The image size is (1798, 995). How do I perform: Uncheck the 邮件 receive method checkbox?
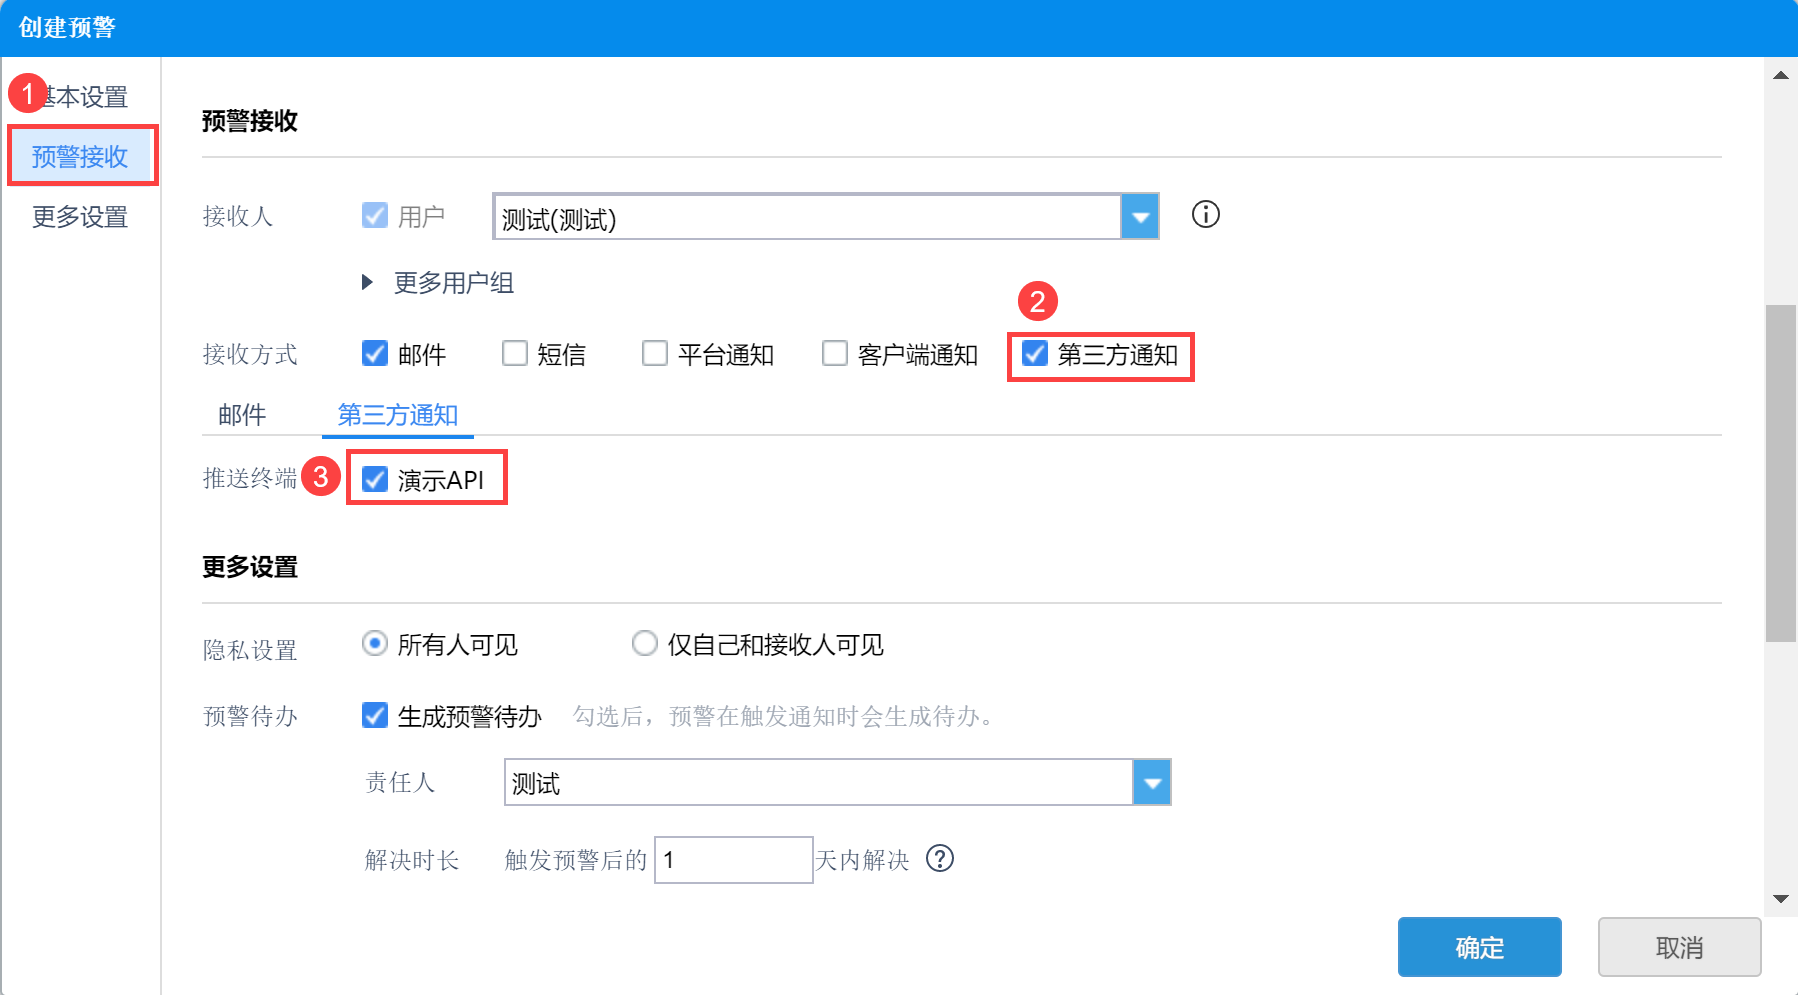coord(375,353)
